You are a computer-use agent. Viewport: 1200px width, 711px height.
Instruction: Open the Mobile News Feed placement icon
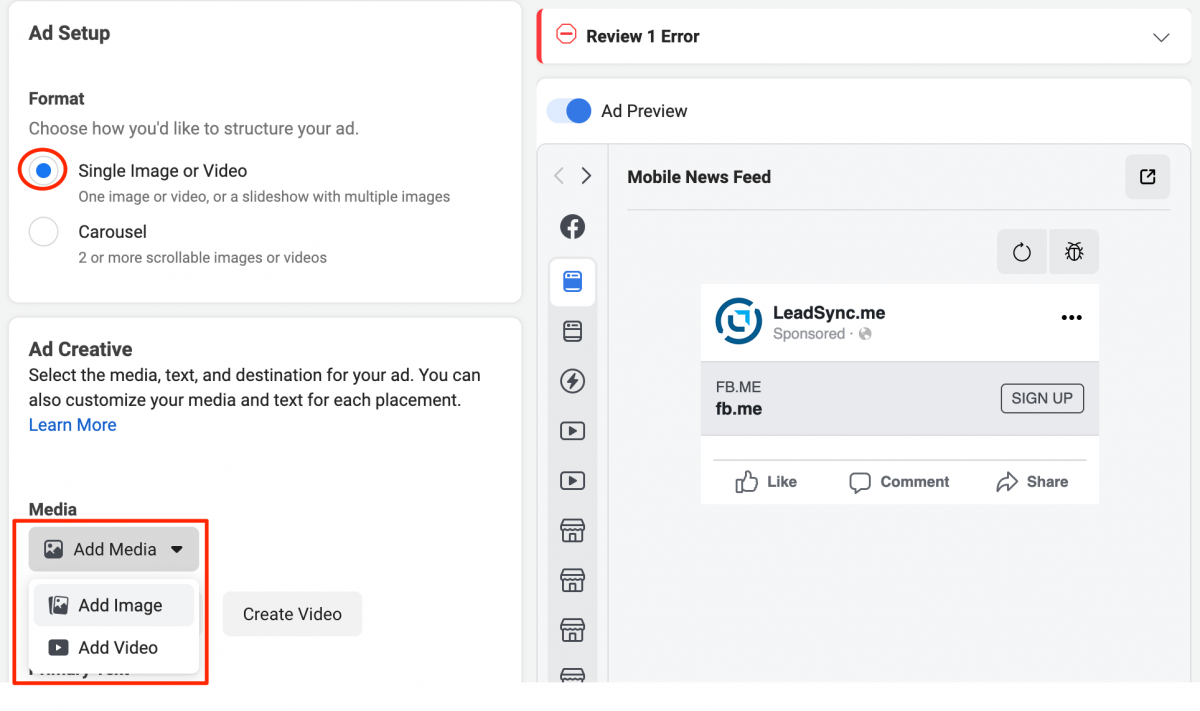point(572,281)
